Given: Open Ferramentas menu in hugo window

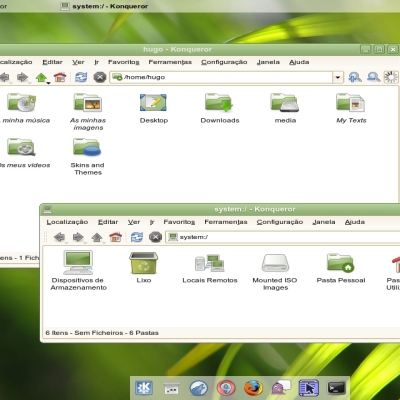Looking at the screenshot, I should point(170,62).
